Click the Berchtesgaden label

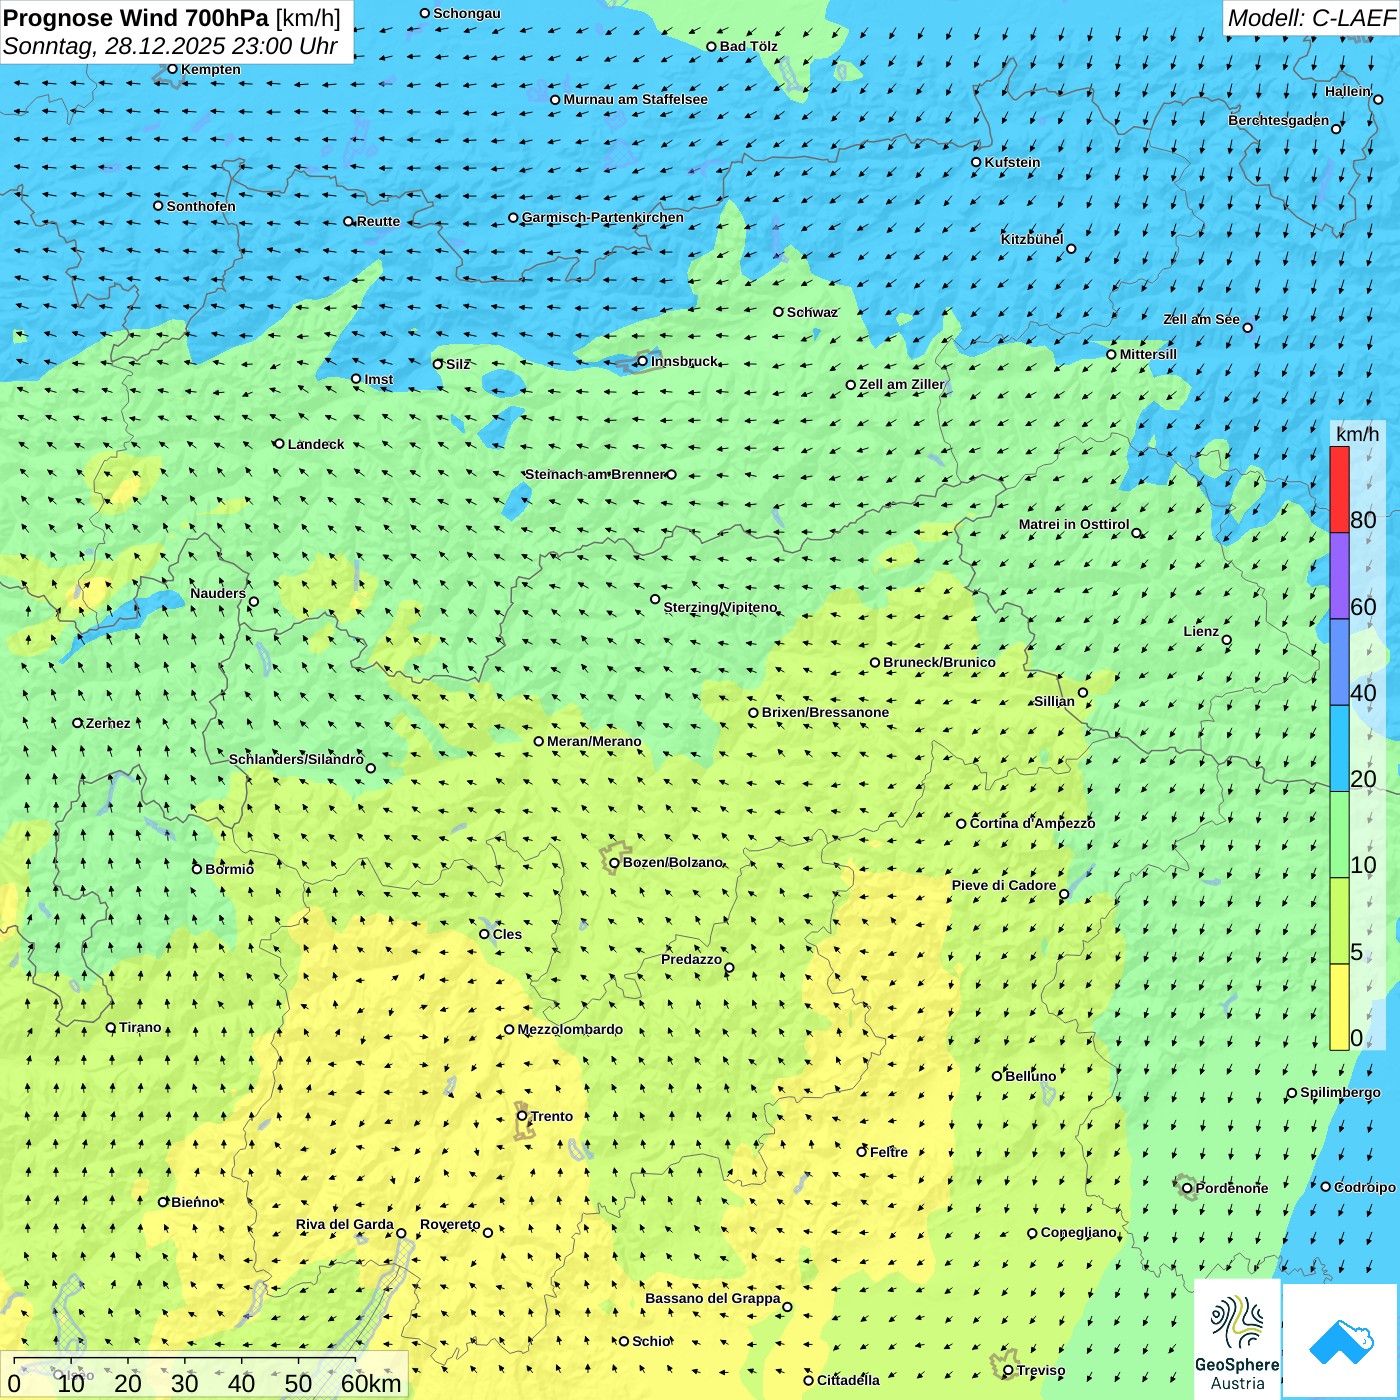click(x=1279, y=120)
